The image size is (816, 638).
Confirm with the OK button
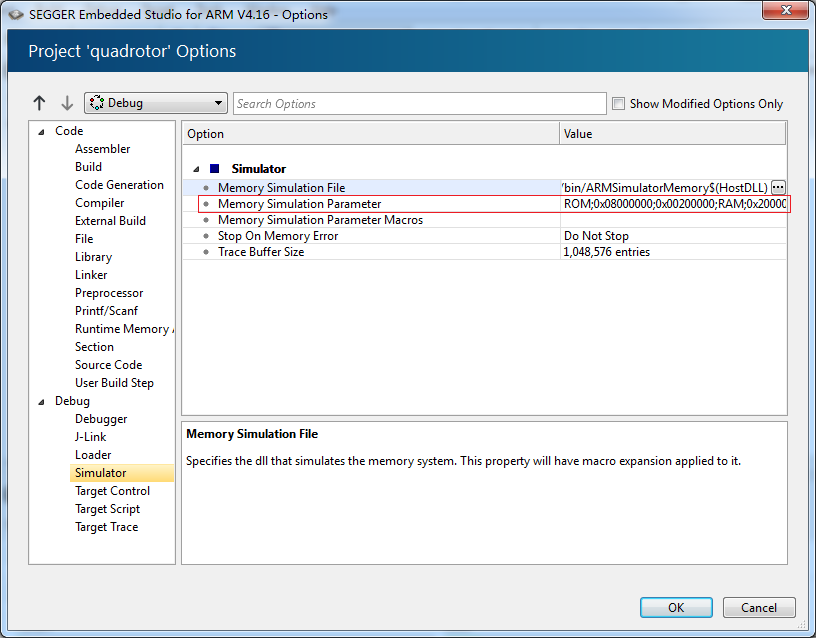point(676,607)
